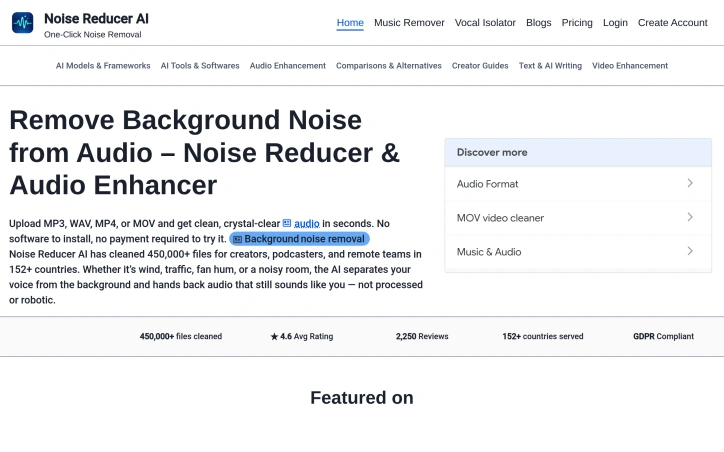Click the Login link
Viewport: 724px width, 452px height.
point(615,23)
